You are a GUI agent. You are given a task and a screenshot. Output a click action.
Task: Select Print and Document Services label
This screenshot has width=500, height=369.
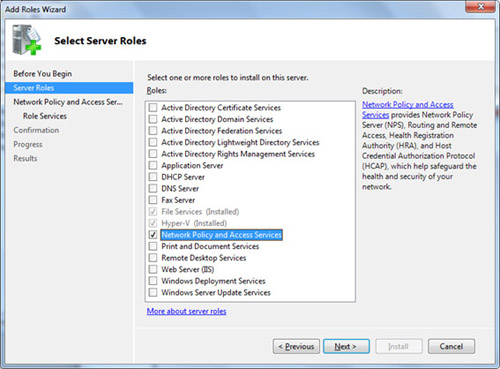[210, 246]
